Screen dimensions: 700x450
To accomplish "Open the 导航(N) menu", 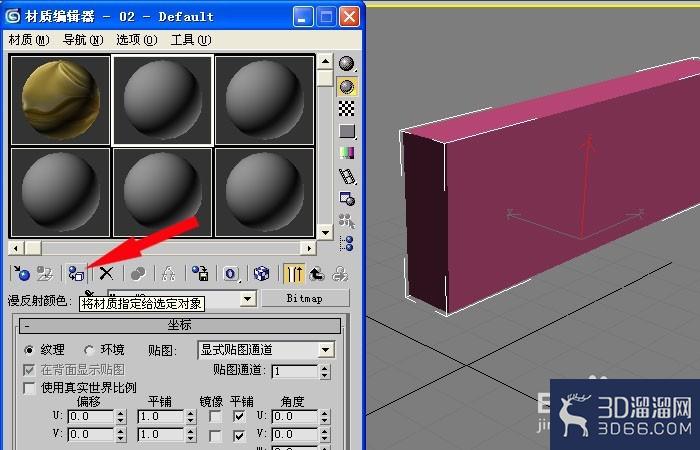I will pyautogui.click(x=83, y=40).
